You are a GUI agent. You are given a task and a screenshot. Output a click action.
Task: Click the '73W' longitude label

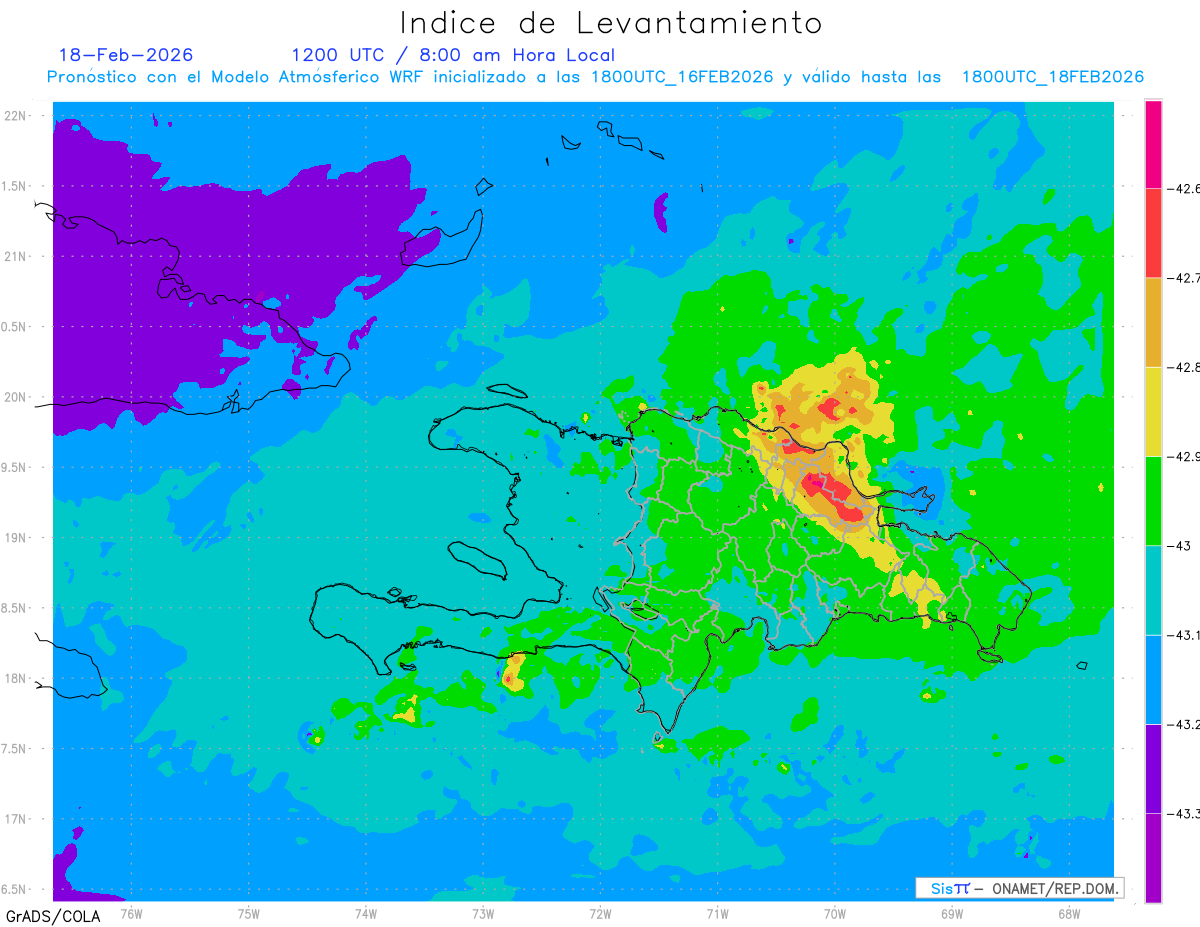point(483,913)
